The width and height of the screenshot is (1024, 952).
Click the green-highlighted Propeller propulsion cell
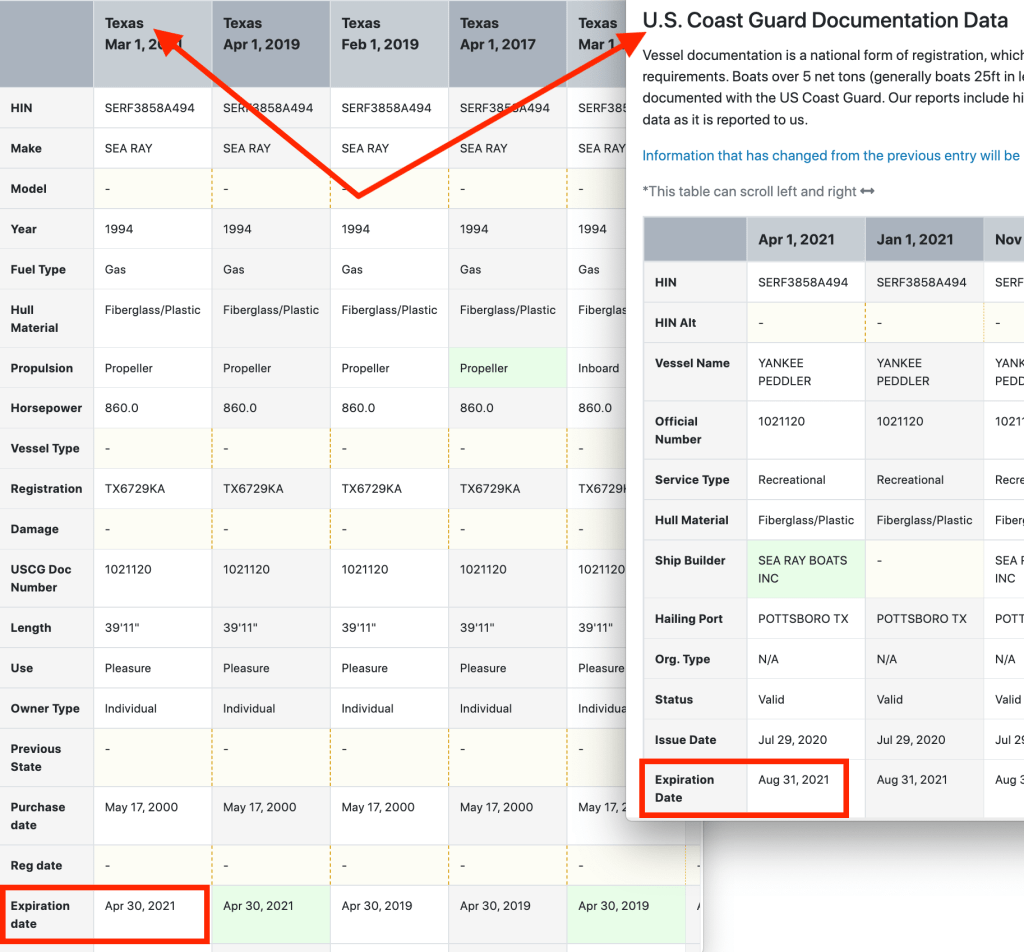(x=484, y=368)
